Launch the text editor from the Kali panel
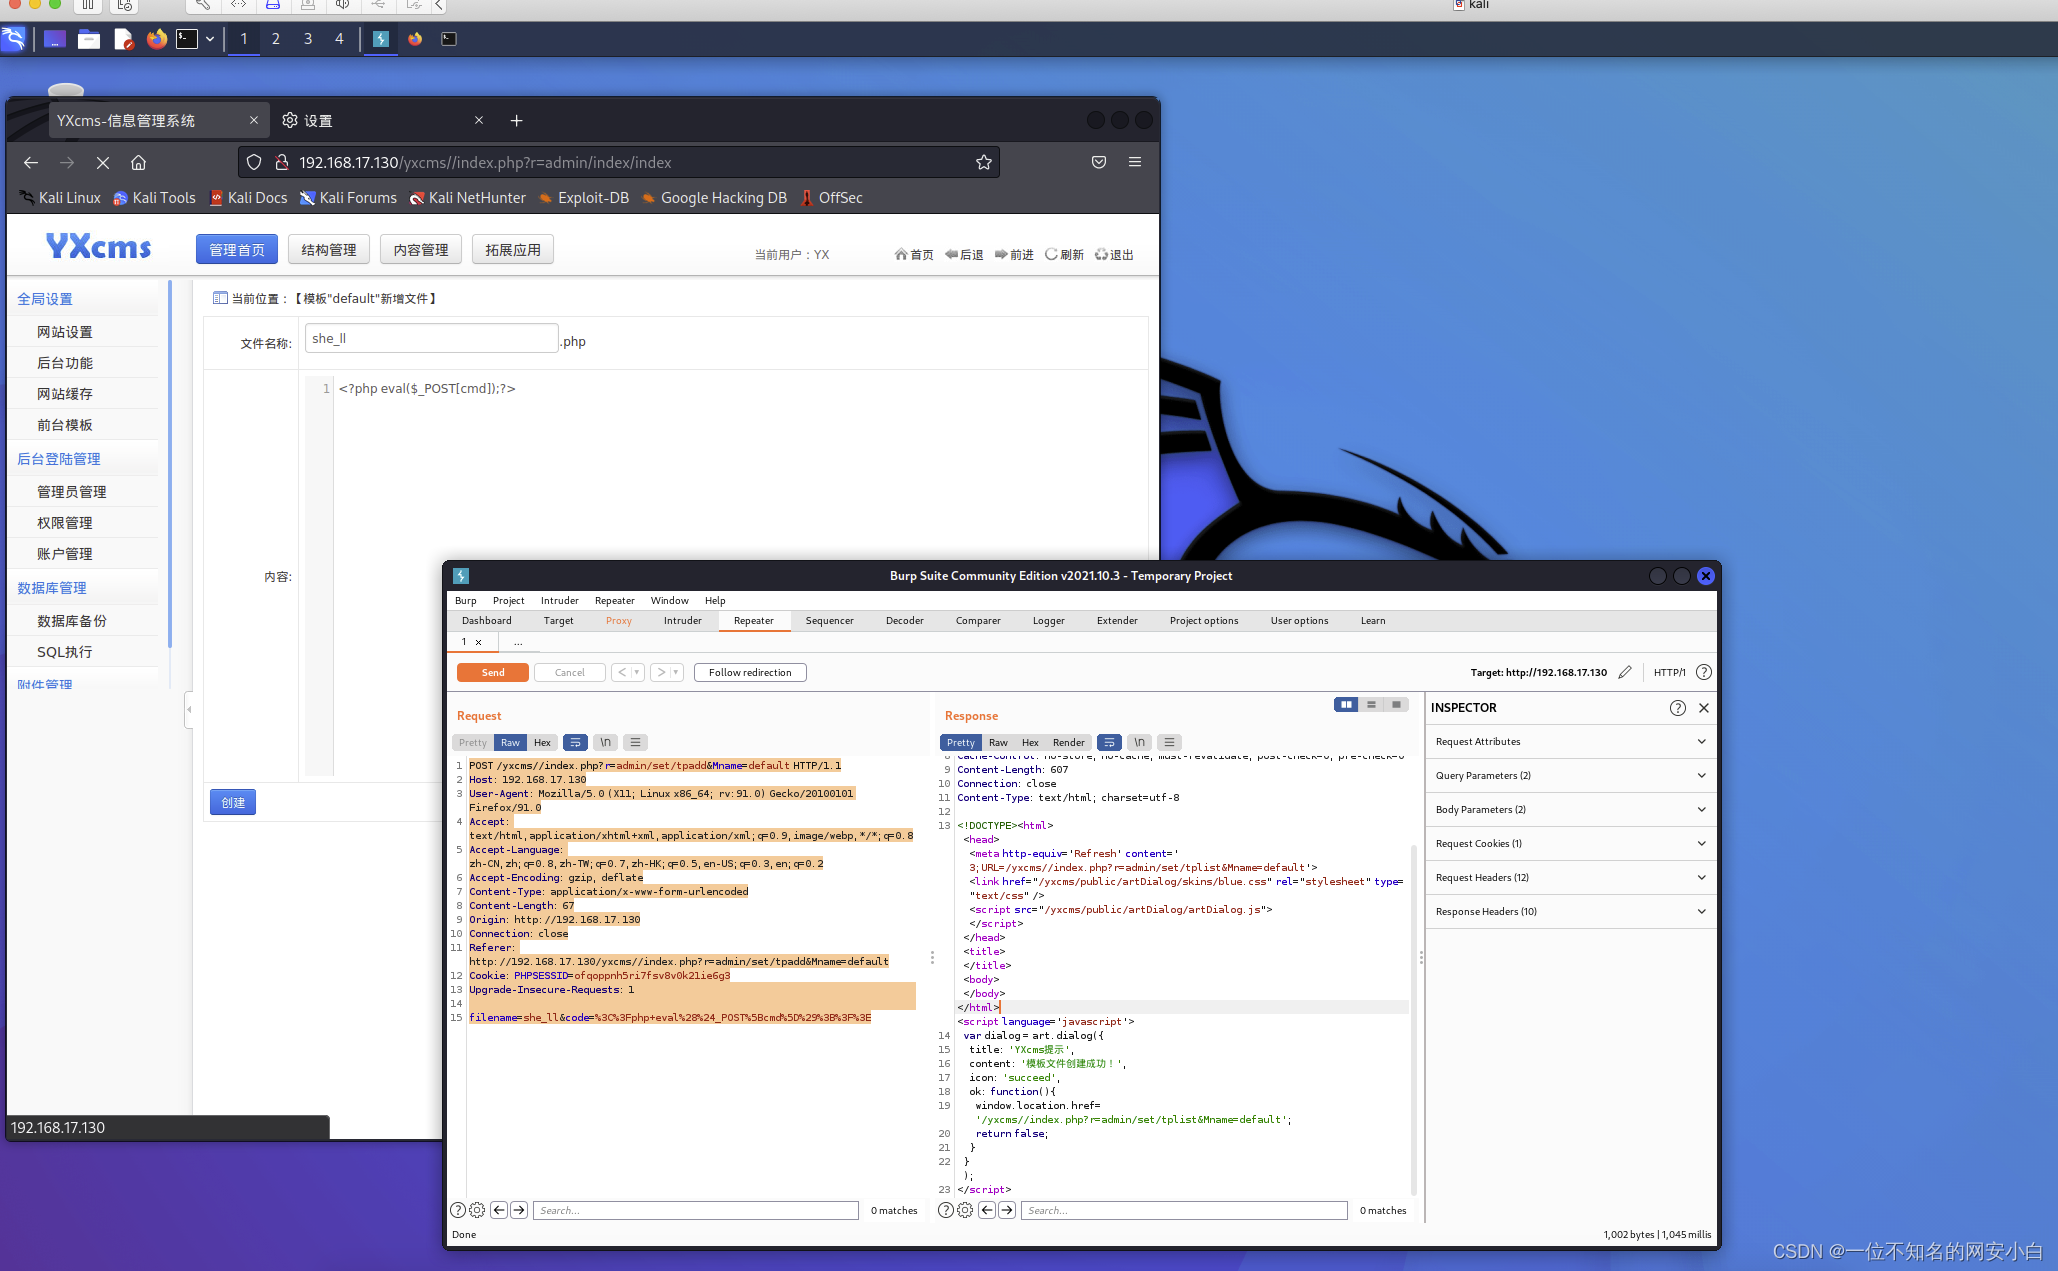This screenshot has height=1271, width=2058. [123, 39]
